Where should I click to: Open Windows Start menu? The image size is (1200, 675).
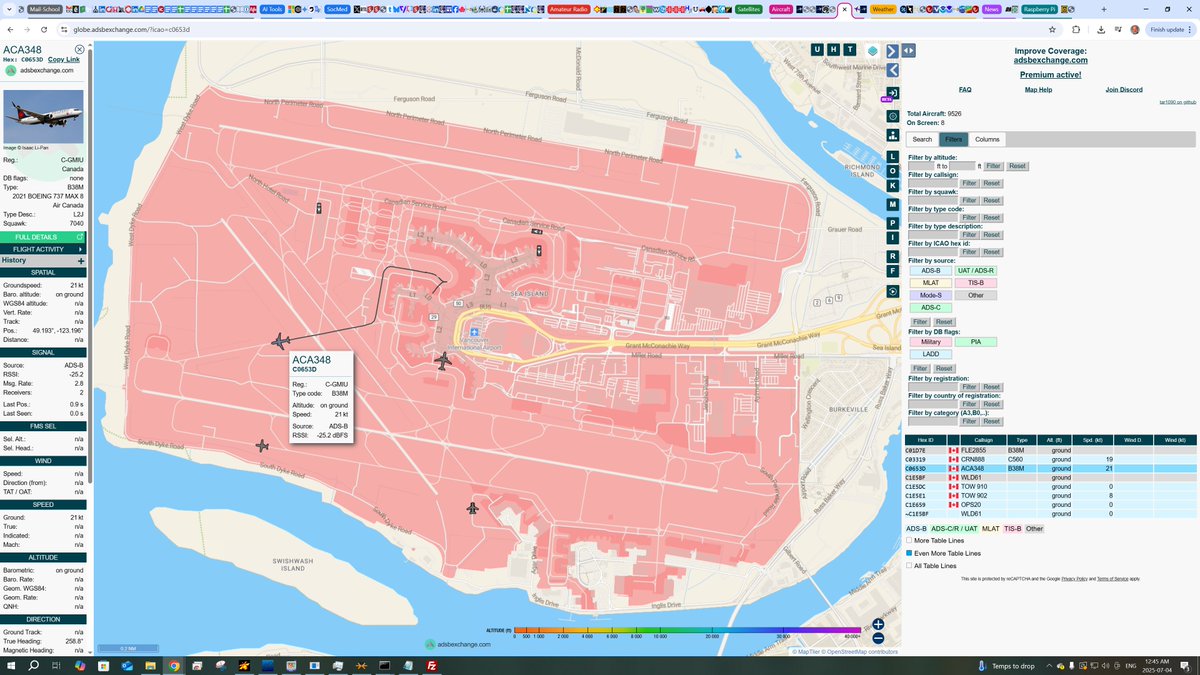[10, 666]
